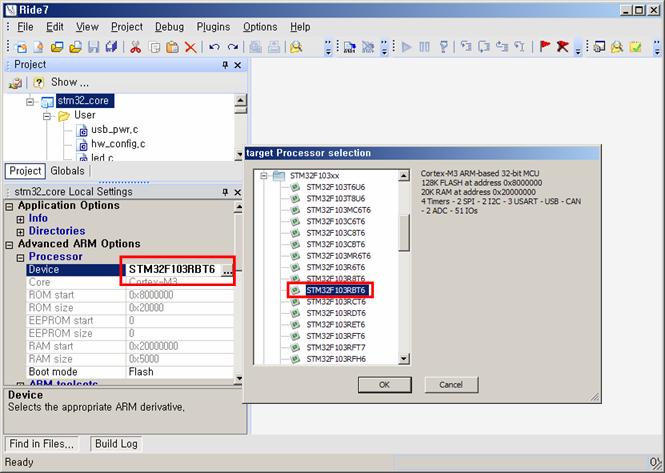Collapse the Advanced ARM Options section
The height and width of the screenshot is (473, 665).
(x=10, y=244)
